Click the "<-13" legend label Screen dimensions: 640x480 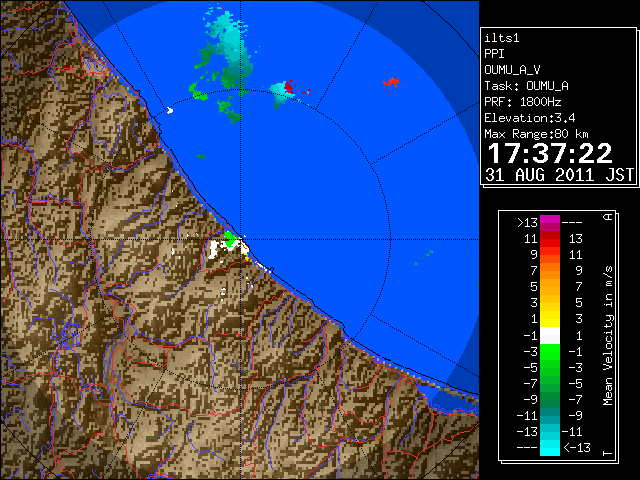click(x=577, y=447)
